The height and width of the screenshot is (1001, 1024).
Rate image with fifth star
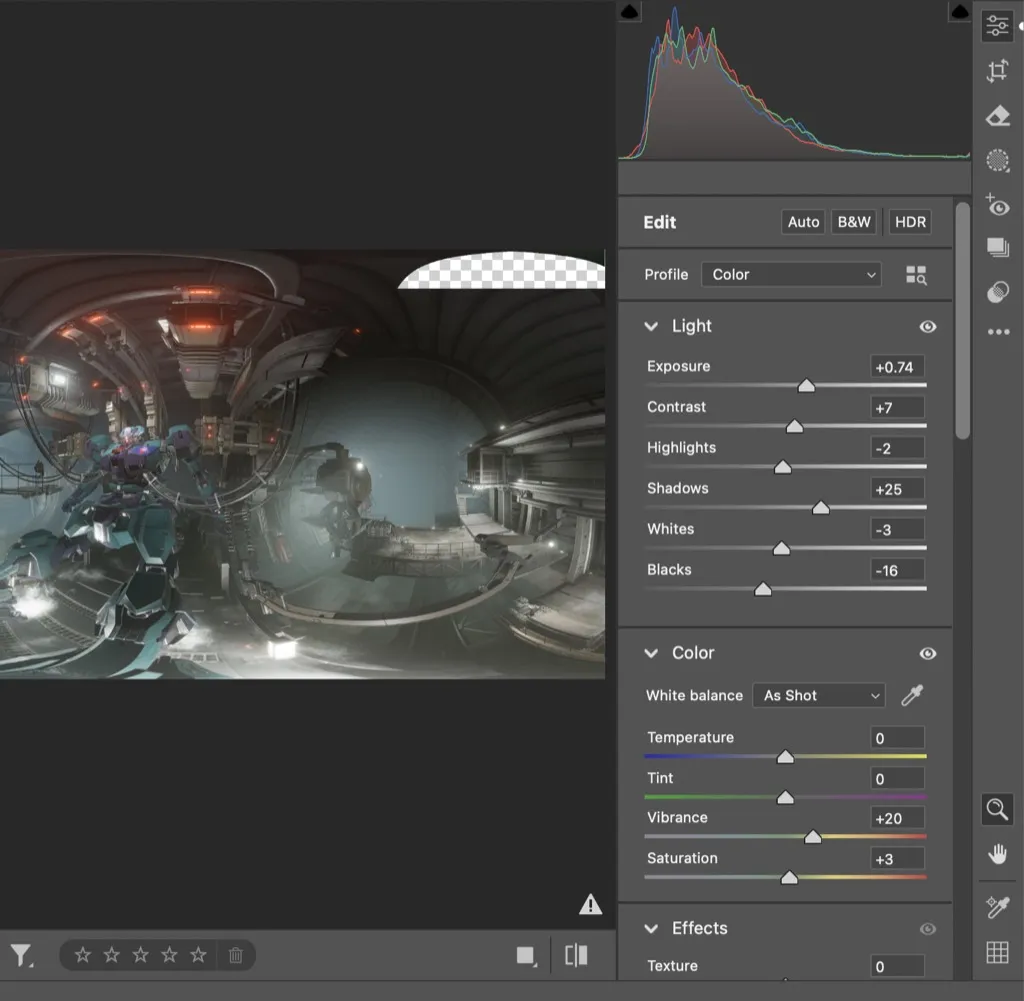198,955
